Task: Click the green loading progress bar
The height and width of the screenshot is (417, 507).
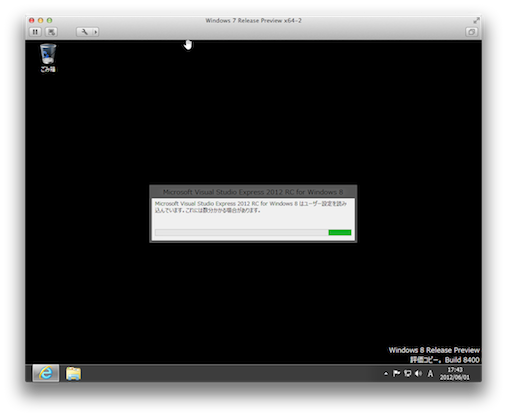Action: pos(253,232)
